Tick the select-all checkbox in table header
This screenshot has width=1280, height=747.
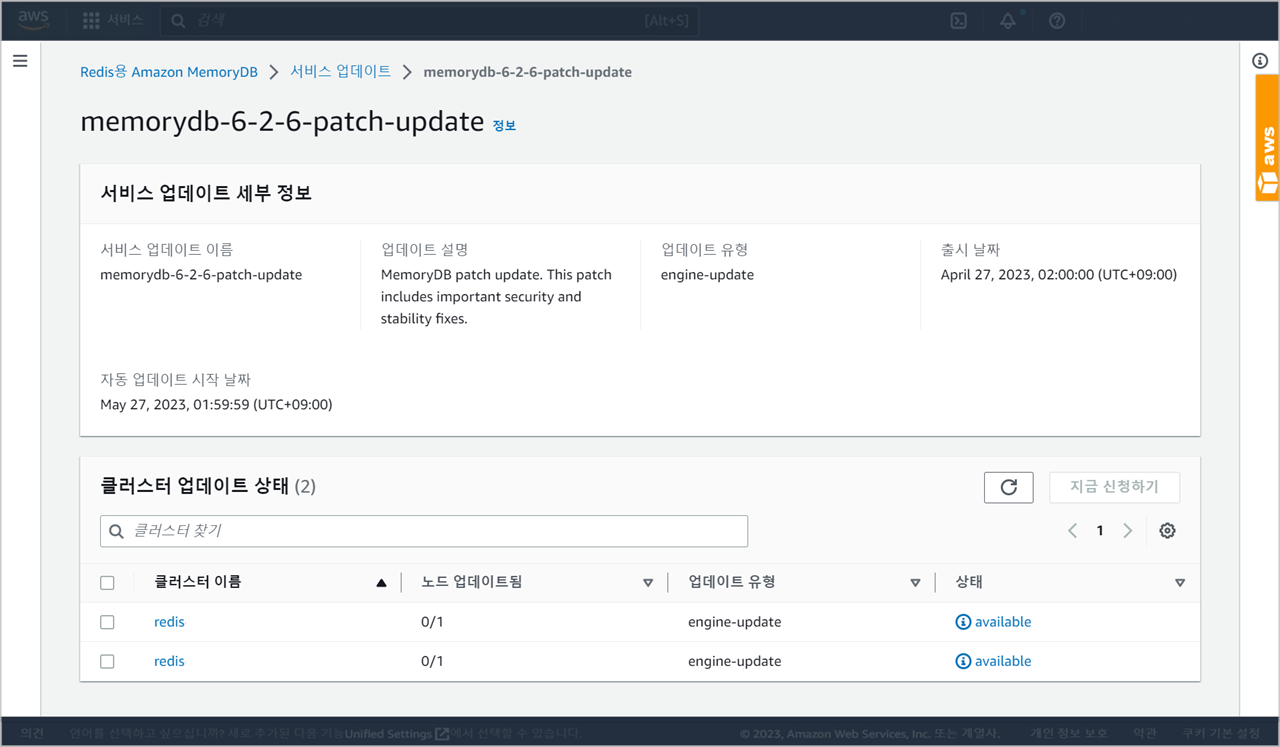pos(107,583)
